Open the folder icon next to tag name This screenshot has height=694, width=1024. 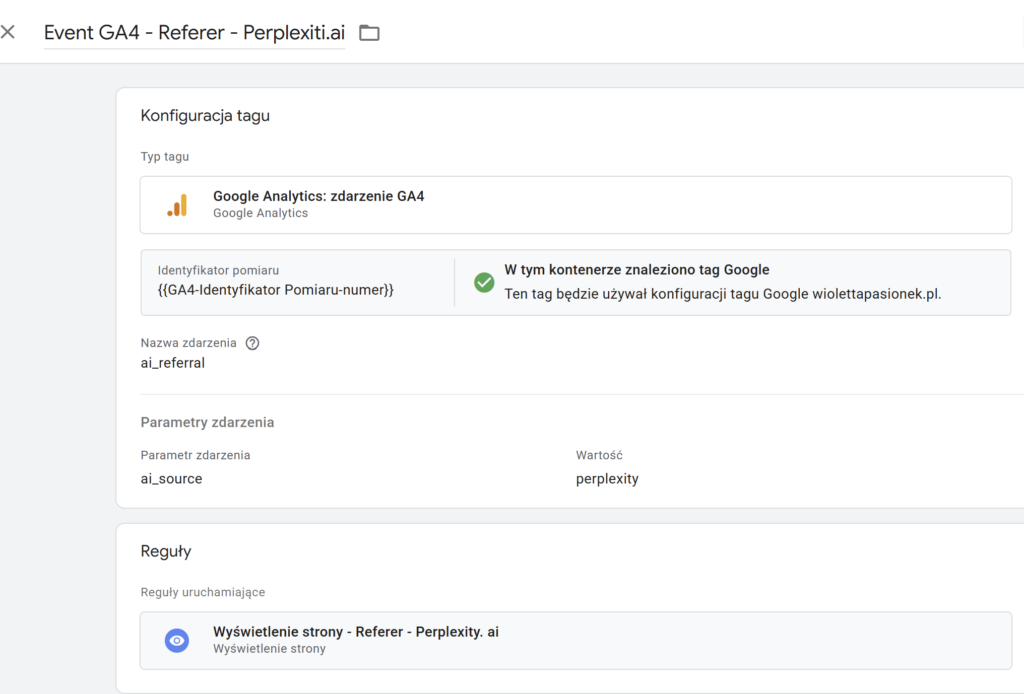(370, 33)
